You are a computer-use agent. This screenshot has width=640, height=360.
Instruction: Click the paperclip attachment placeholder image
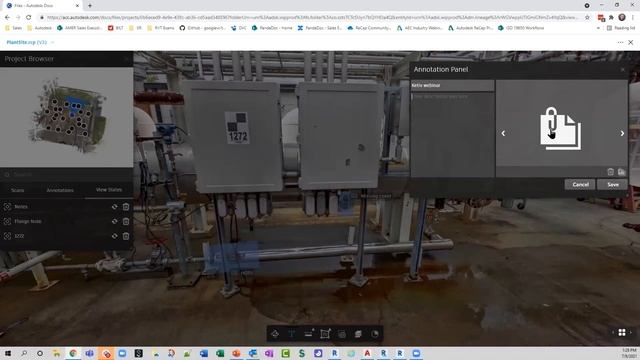(560, 129)
